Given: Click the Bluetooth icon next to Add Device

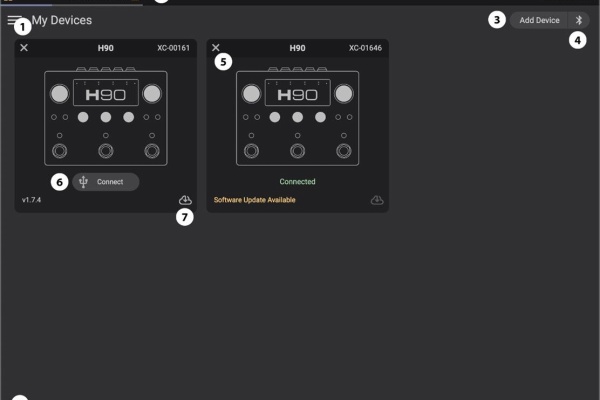Looking at the screenshot, I should click(579, 20).
